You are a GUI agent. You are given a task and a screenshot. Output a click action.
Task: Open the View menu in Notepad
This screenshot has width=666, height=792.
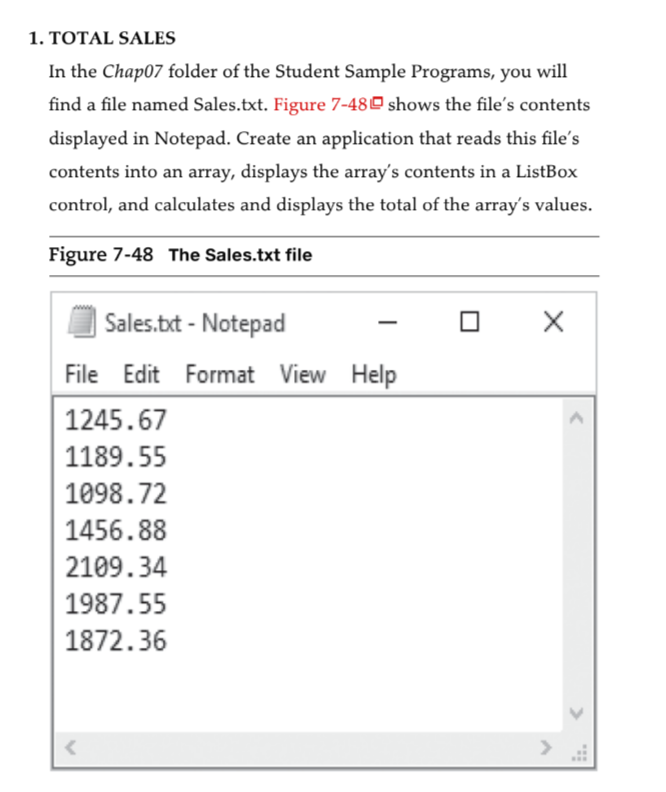[x=303, y=374]
